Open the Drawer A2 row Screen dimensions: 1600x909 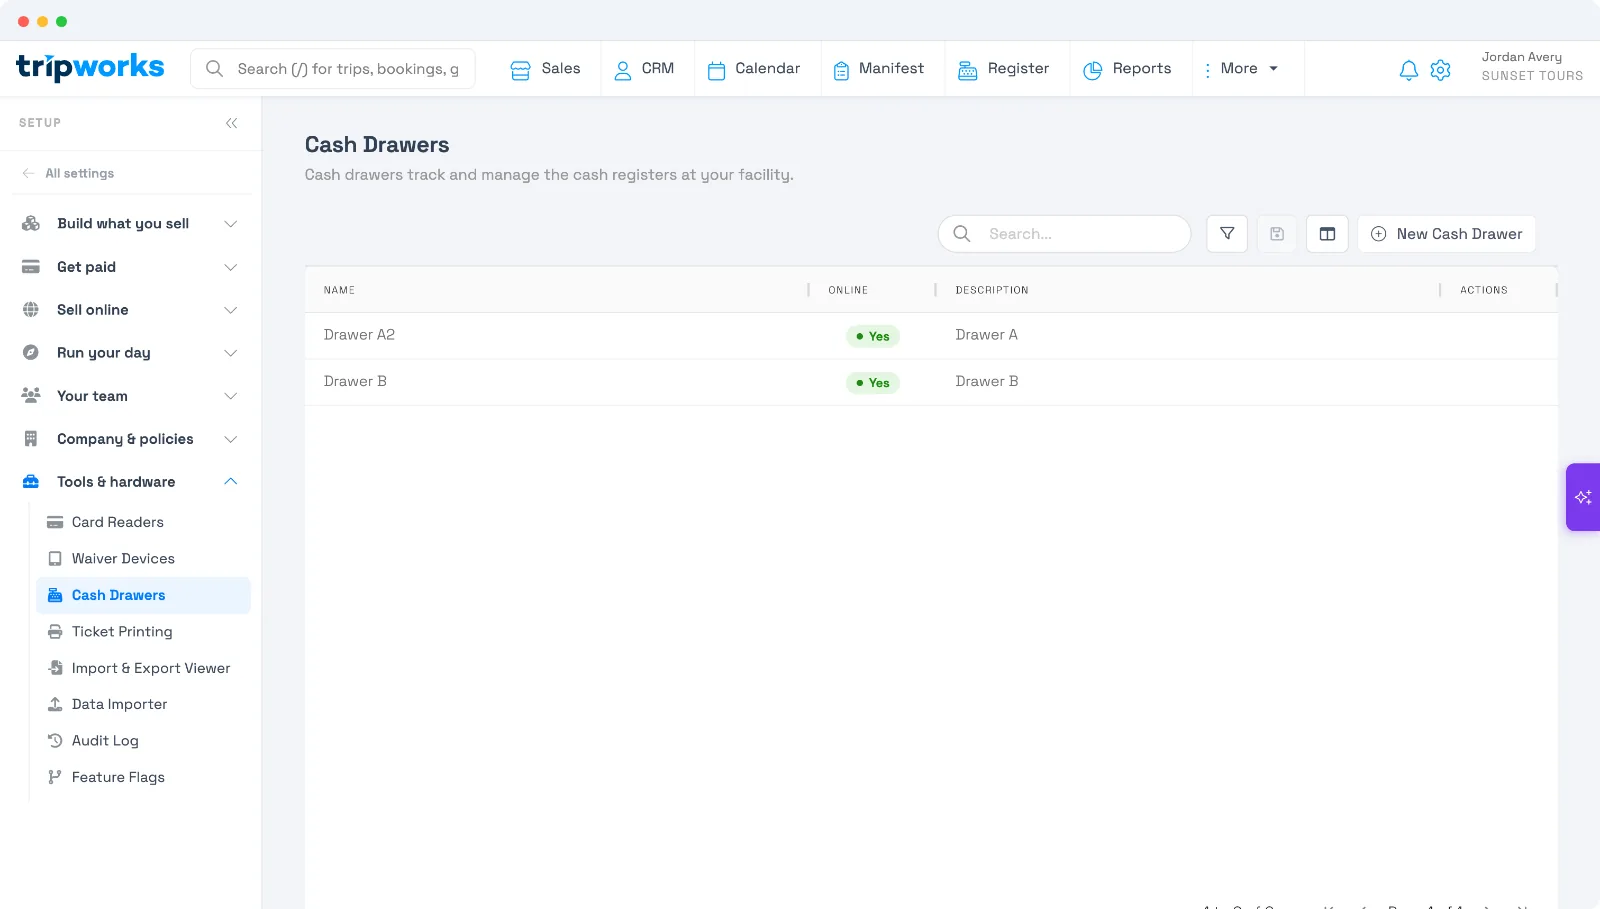click(931, 336)
